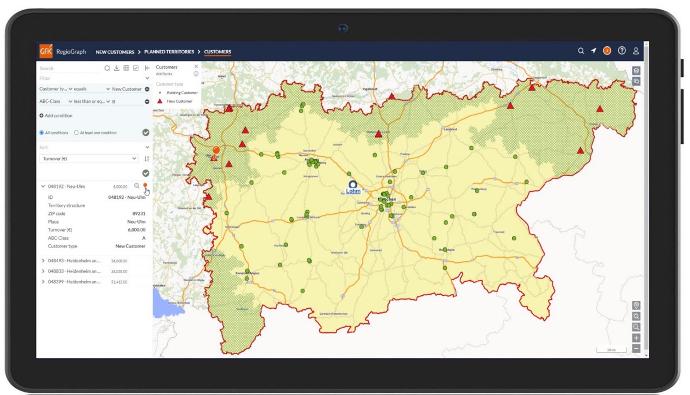Open the table view icon in the panel toolbar
Screen dimensions: 690x395
coord(126,68)
